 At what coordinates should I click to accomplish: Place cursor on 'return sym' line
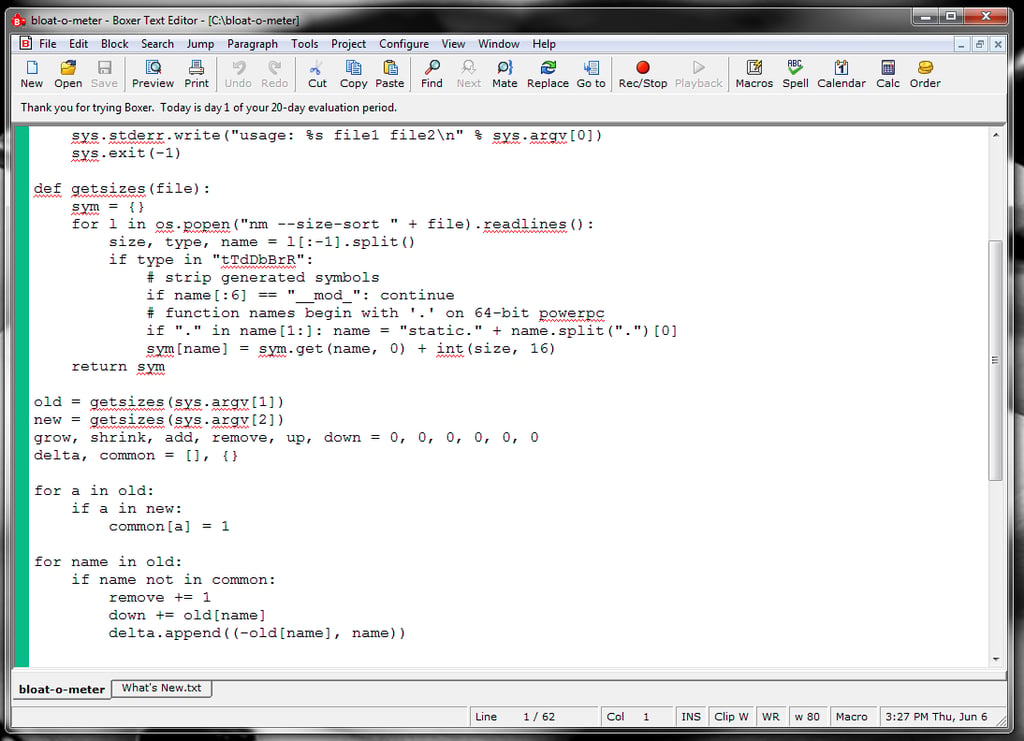point(118,366)
